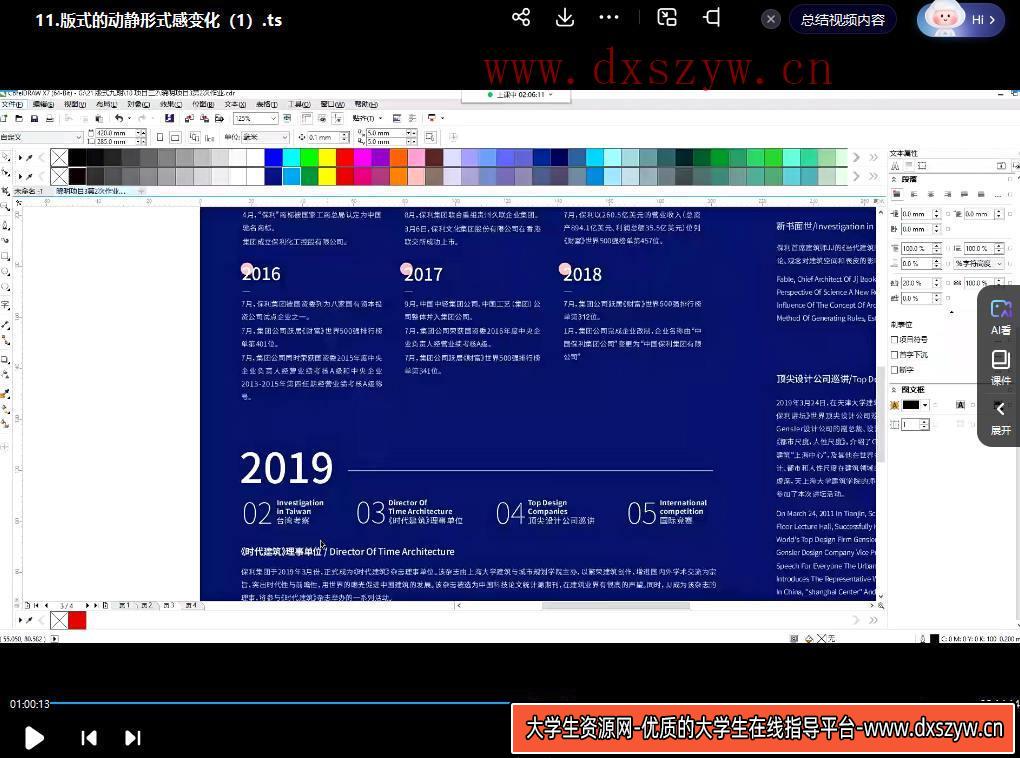Skip to next video
Screen dimensions: 1020x758
(133, 737)
